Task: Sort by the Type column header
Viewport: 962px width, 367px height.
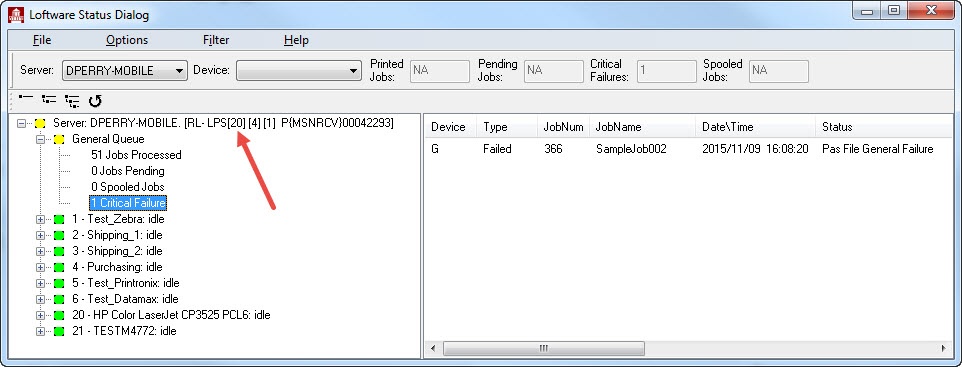Action: (x=507, y=127)
